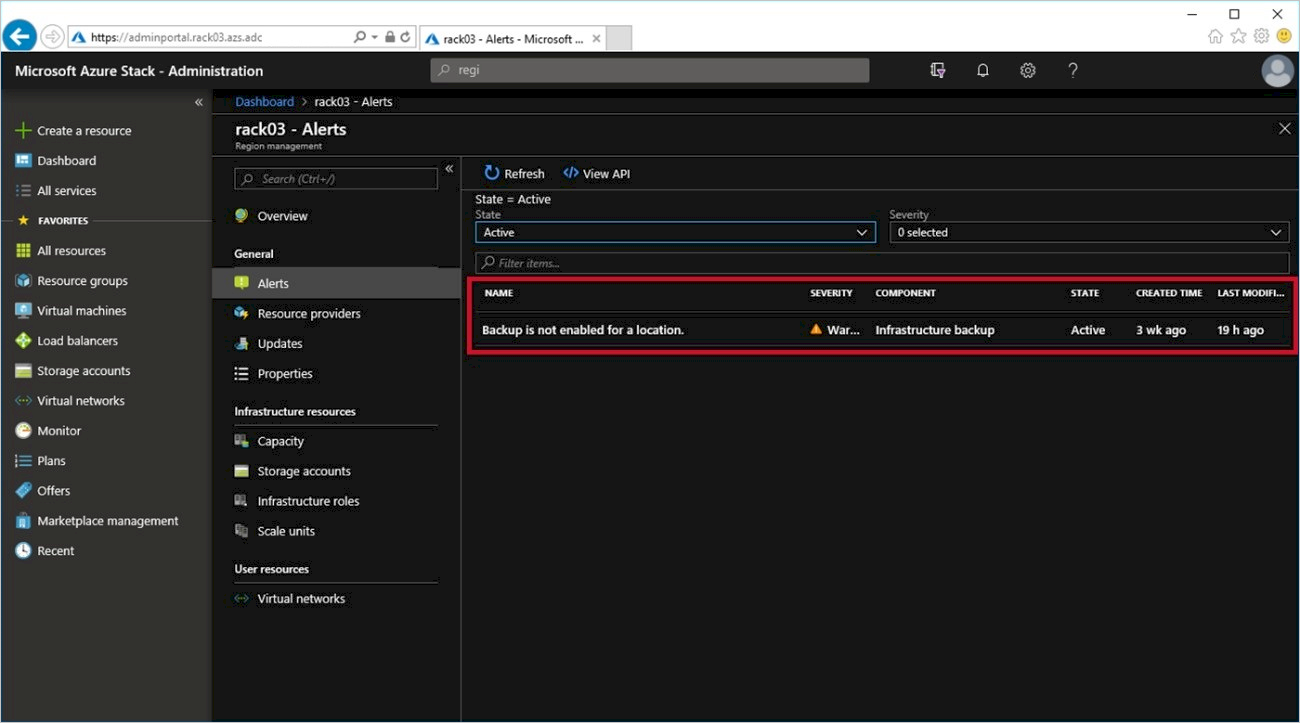
Task: Open Virtual networks in favorites sidebar
Action: coord(80,401)
